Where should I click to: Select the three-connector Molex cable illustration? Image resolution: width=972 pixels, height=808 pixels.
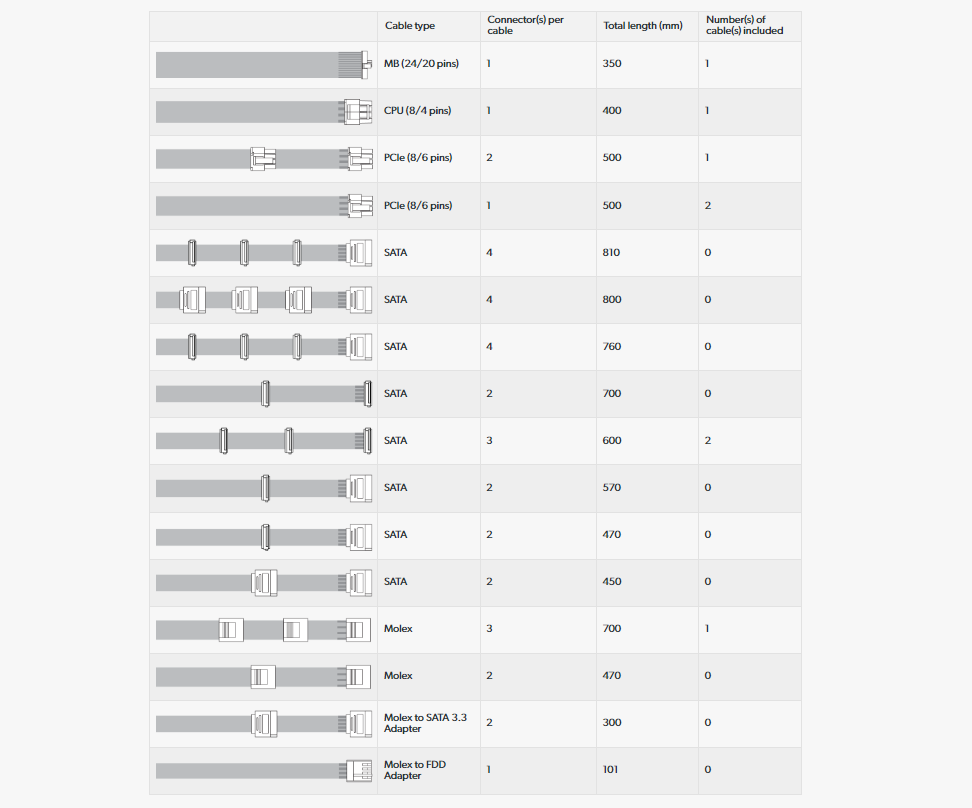264,629
